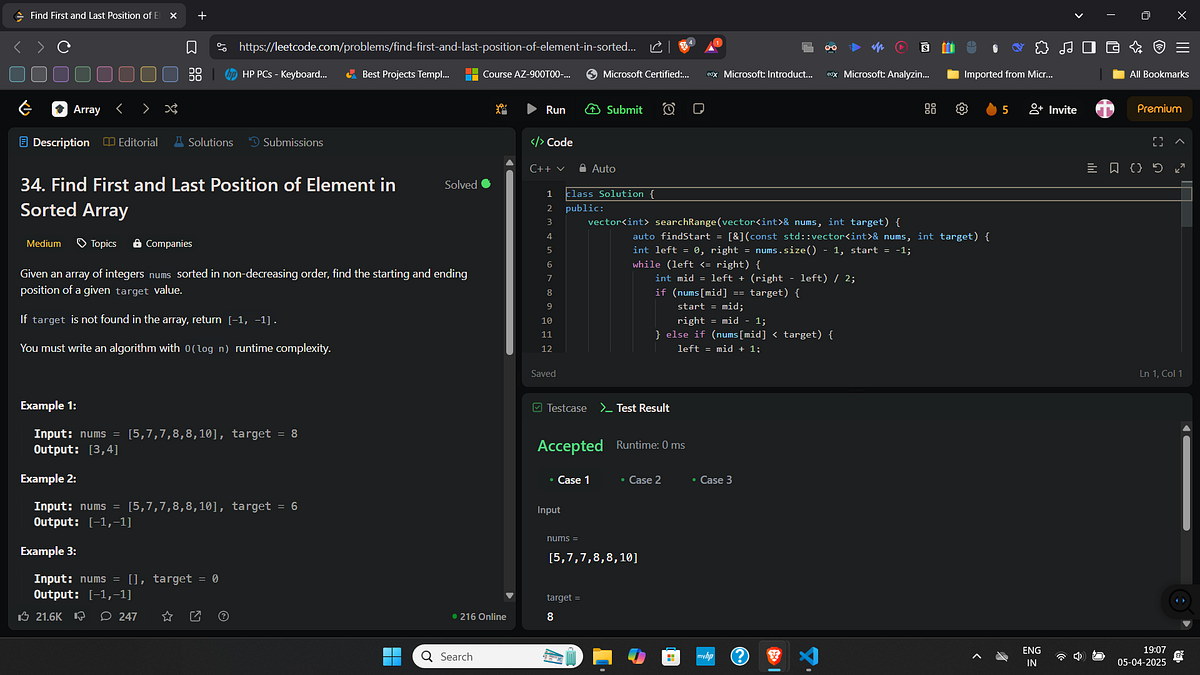Expand the browser tab search dropdown
This screenshot has width=1200, height=675.
(x=1077, y=17)
